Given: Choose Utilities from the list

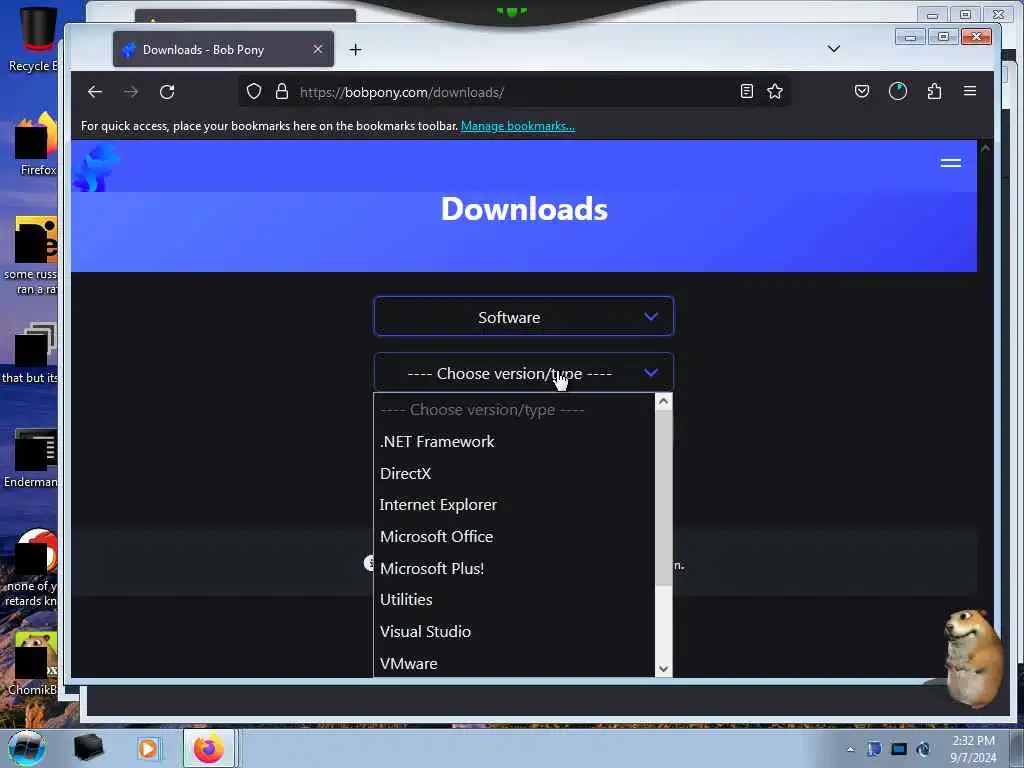Looking at the screenshot, I should point(514,600).
